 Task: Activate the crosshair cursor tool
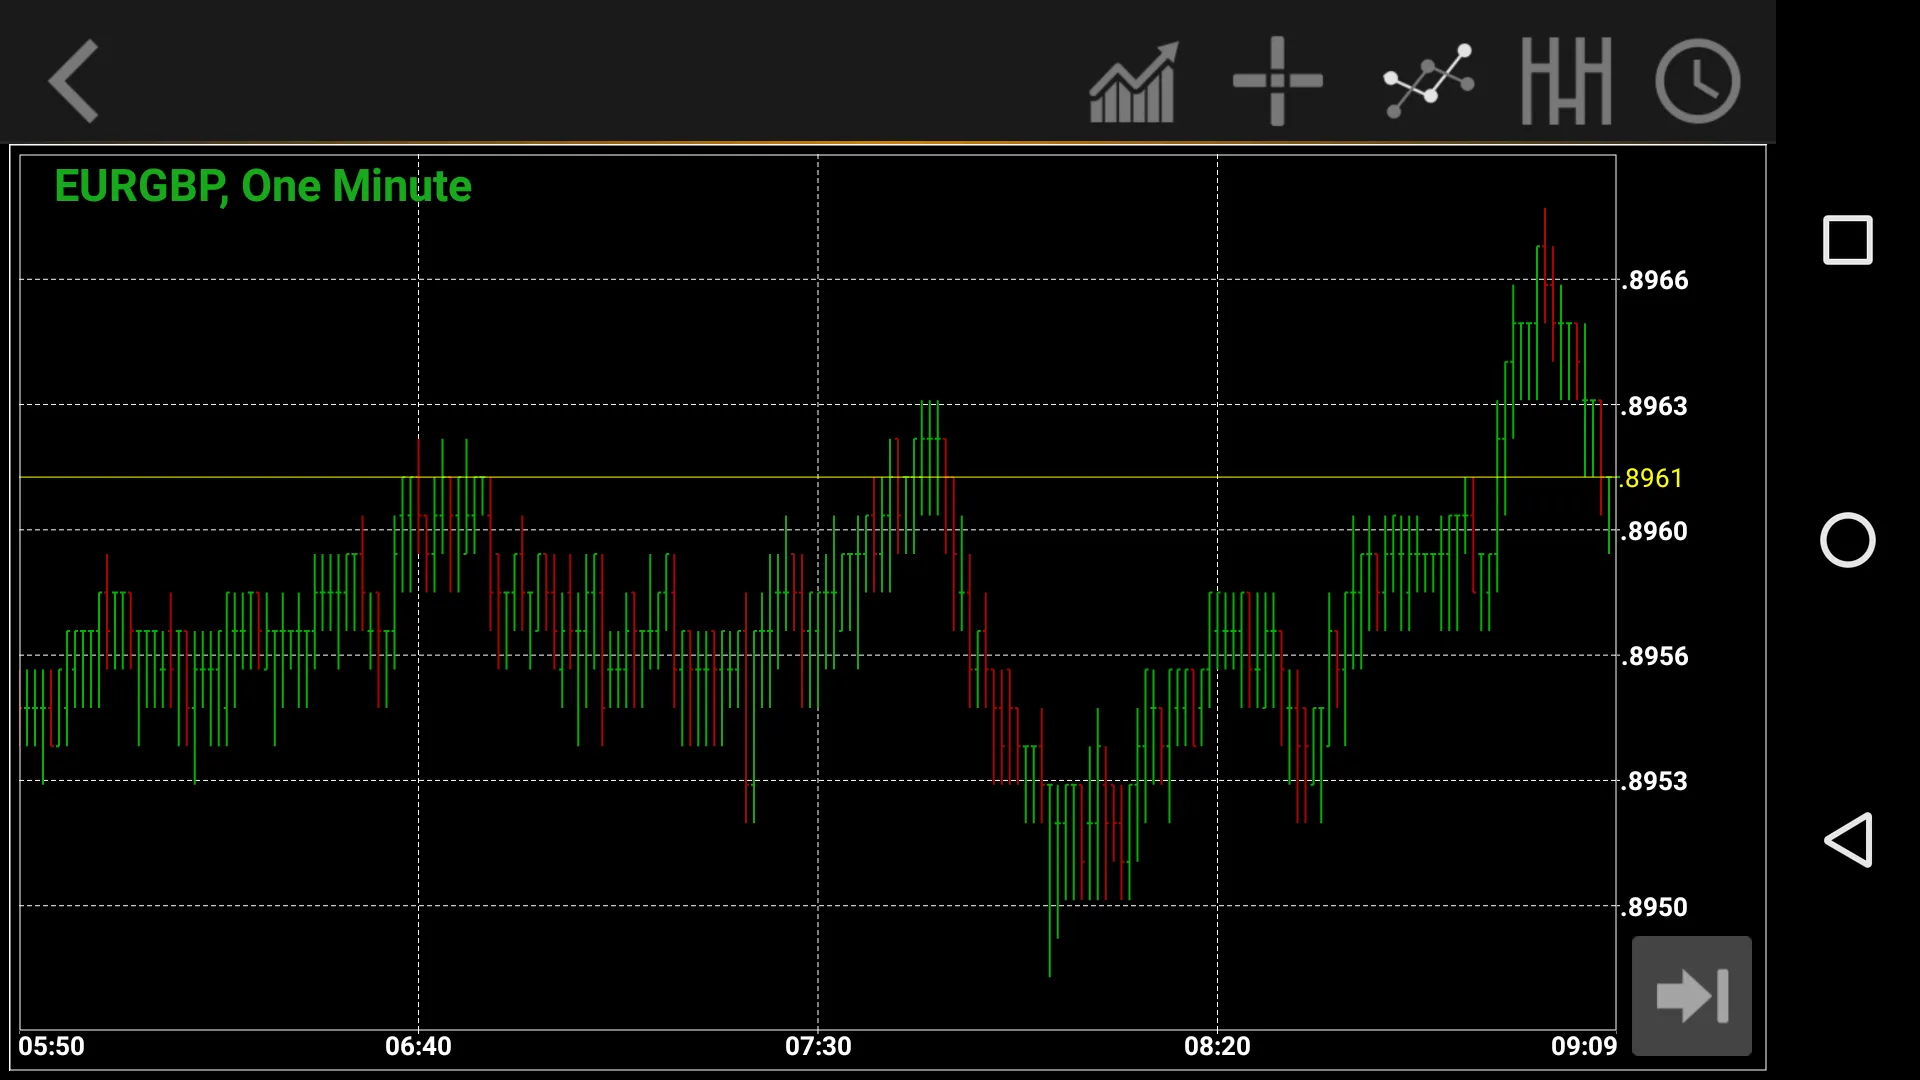pyautogui.click(x=1278, y=81)
